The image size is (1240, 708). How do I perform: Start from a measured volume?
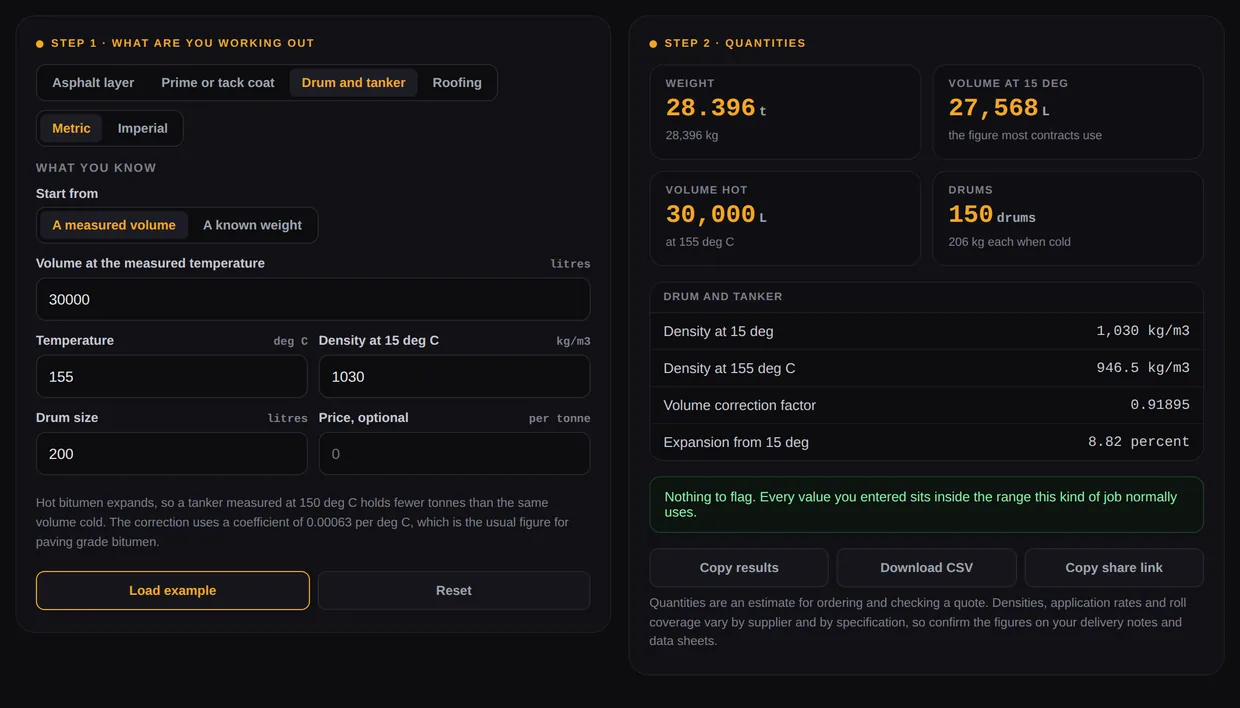[x=114, y=225]
